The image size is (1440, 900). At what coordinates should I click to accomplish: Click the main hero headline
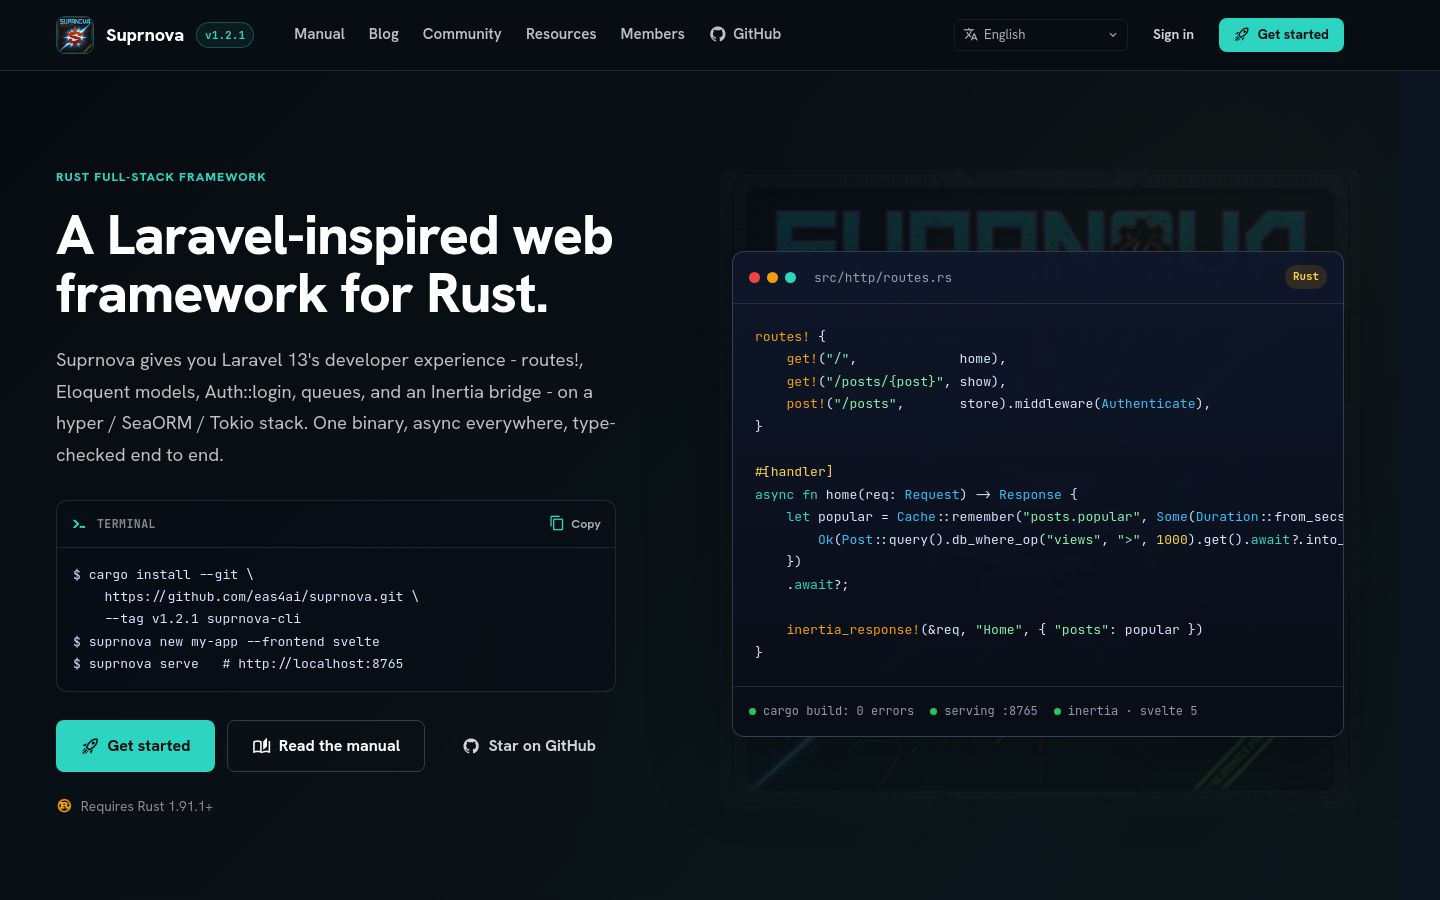point(335,264)
